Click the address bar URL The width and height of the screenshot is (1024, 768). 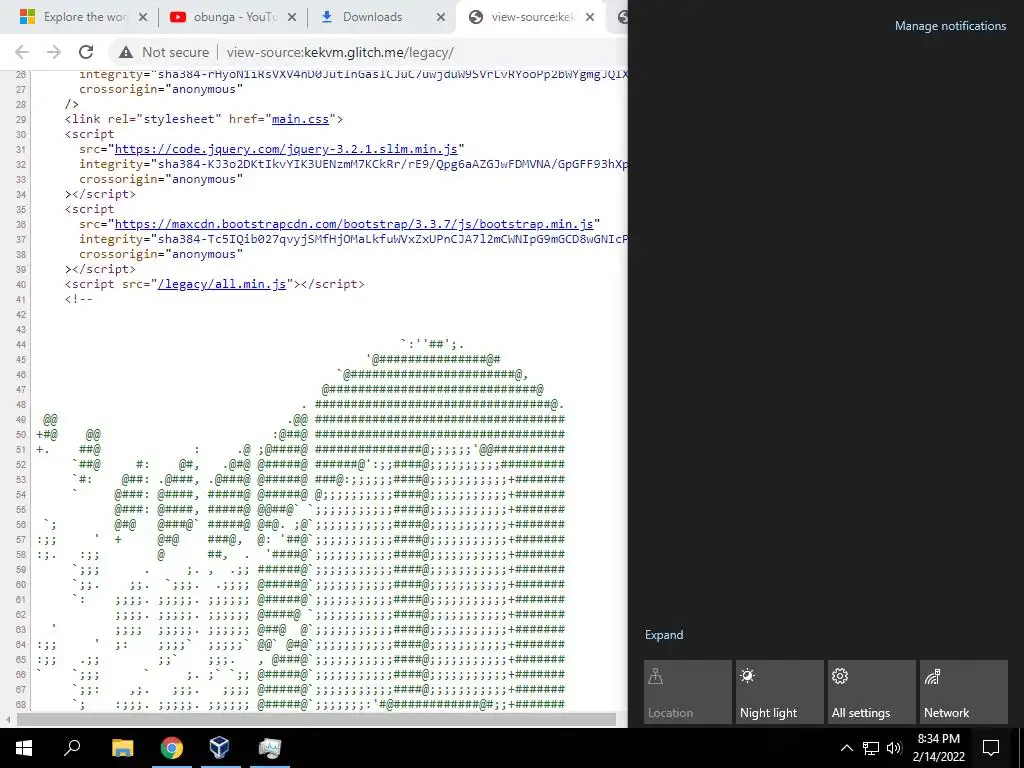click(x=340, y=52)
